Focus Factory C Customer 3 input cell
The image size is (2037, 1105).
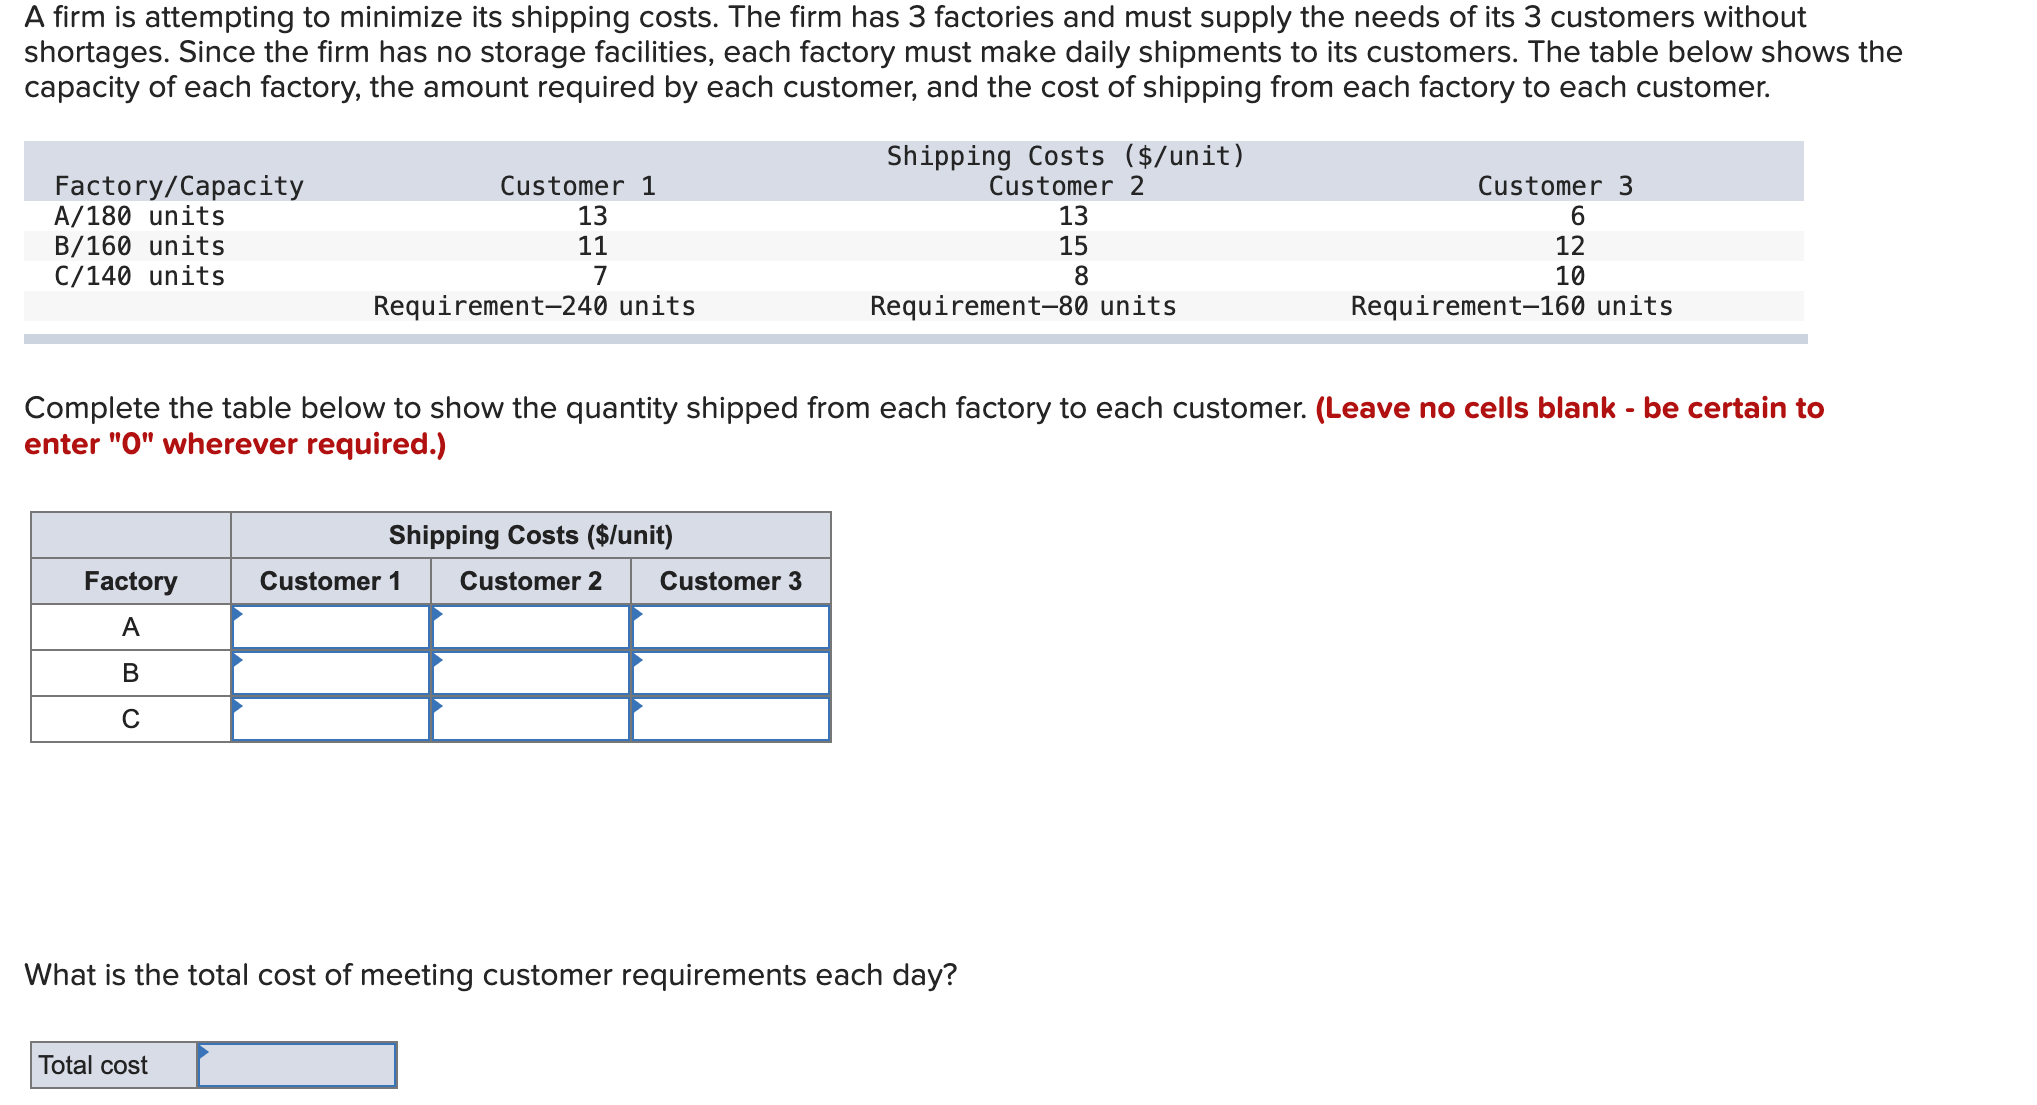(x=731, y=719)
